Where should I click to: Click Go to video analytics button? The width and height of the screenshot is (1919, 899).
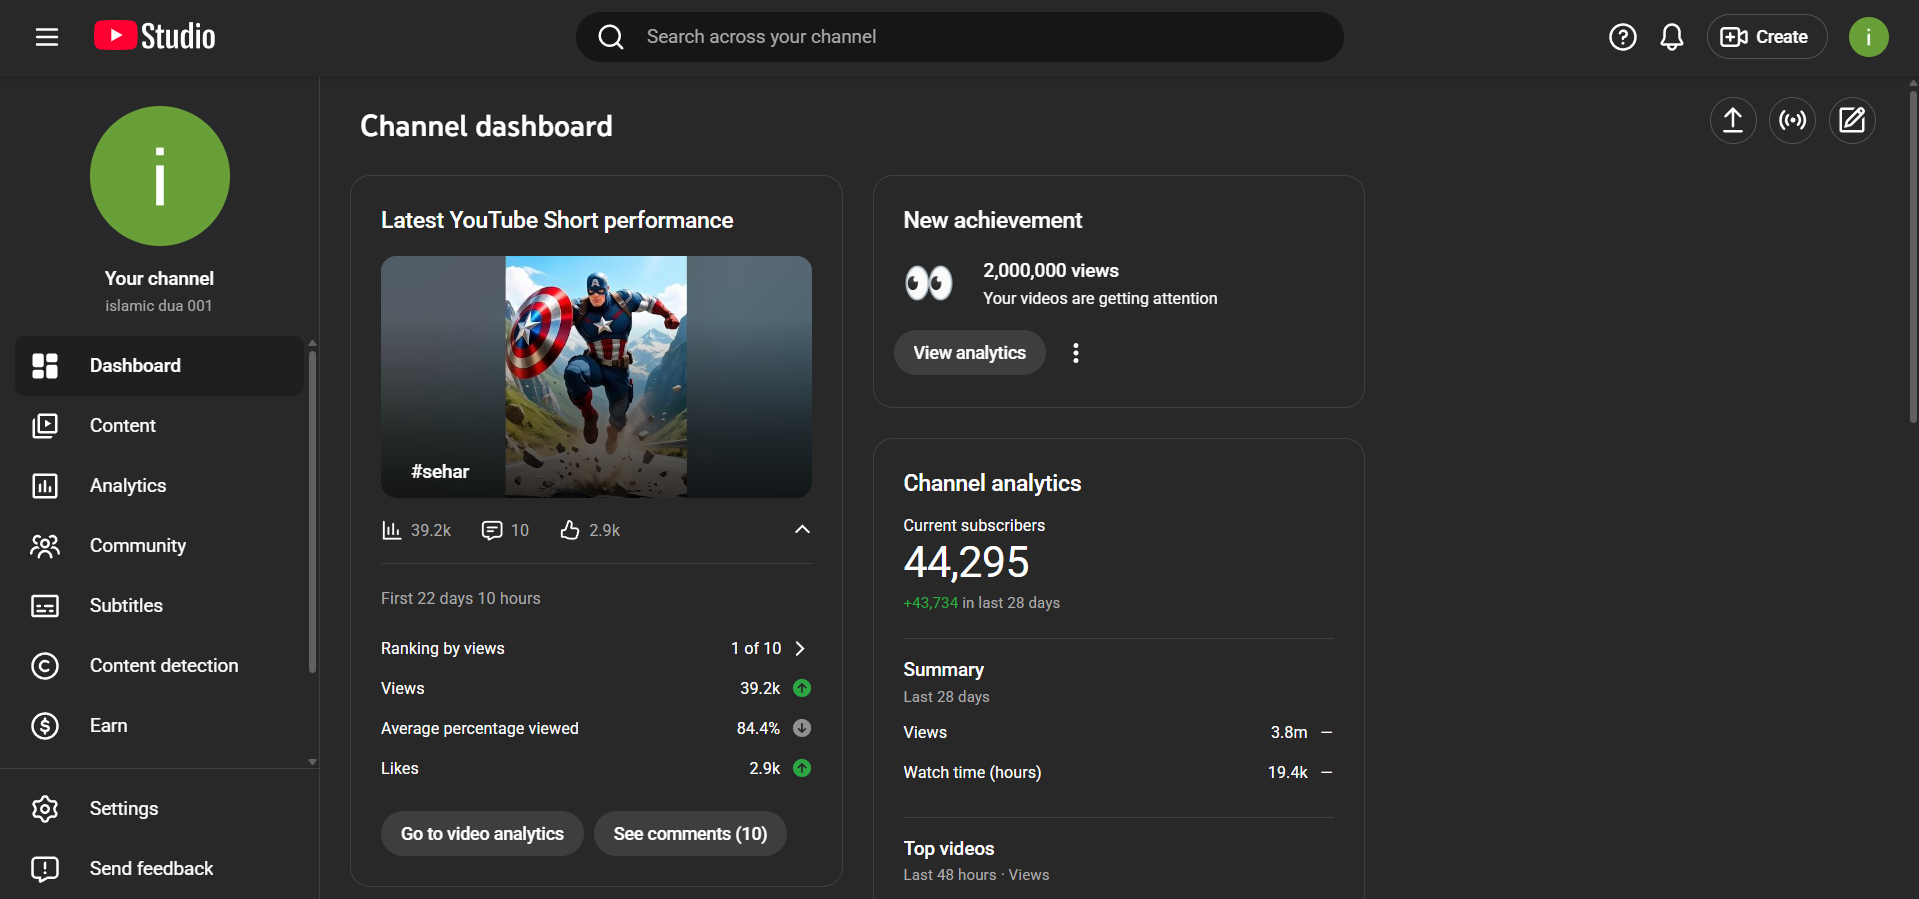point(482,834)
